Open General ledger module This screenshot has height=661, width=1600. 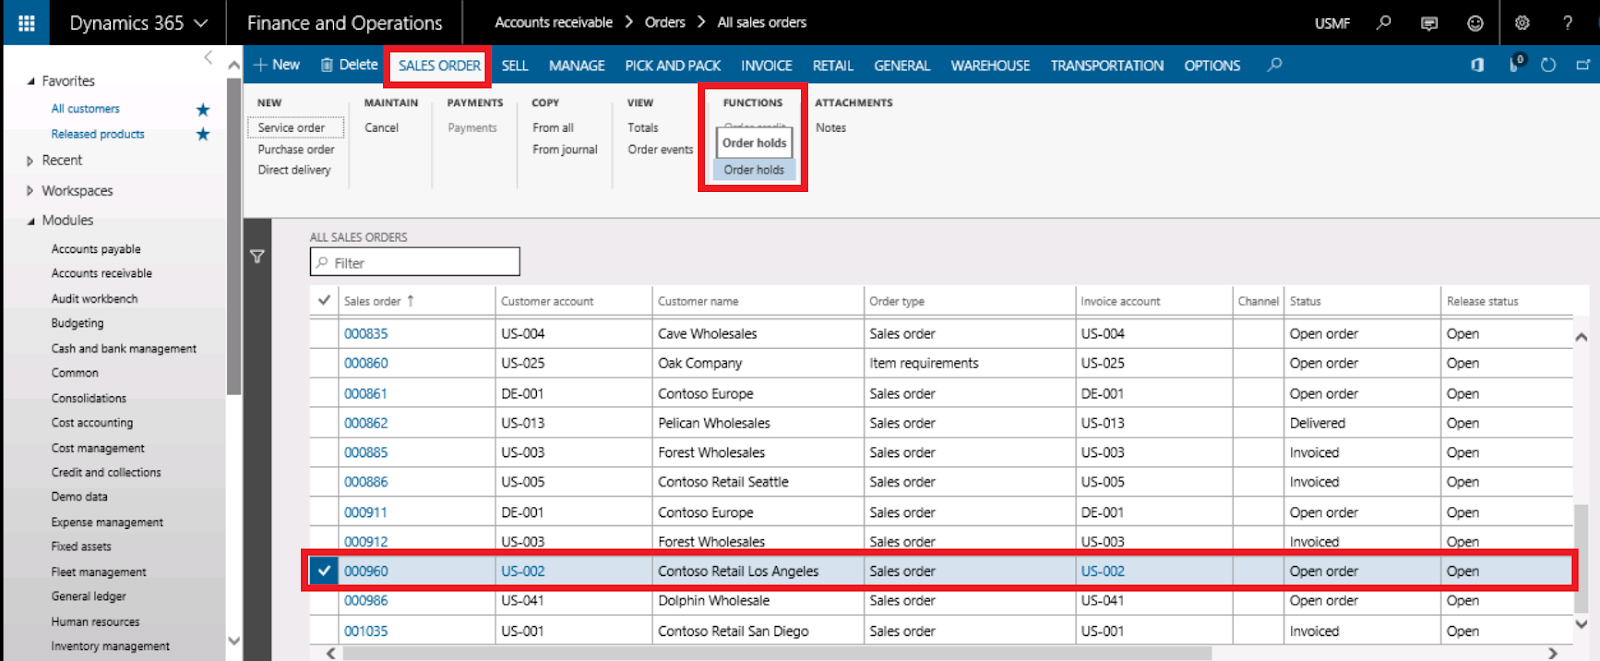click(x=89, y=596)
